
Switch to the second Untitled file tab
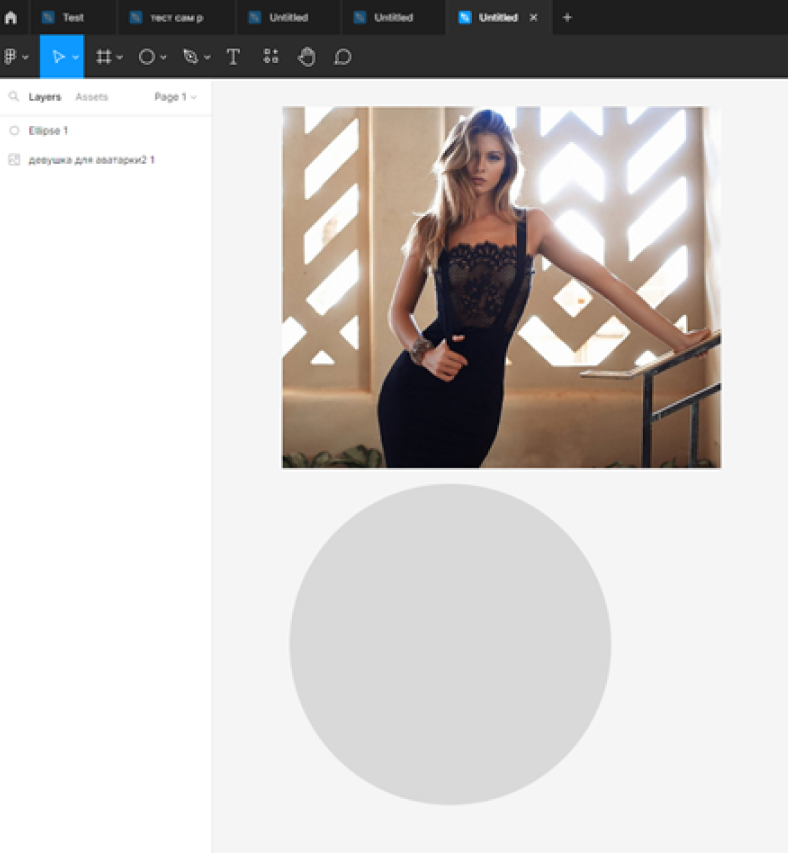(393, 17)
